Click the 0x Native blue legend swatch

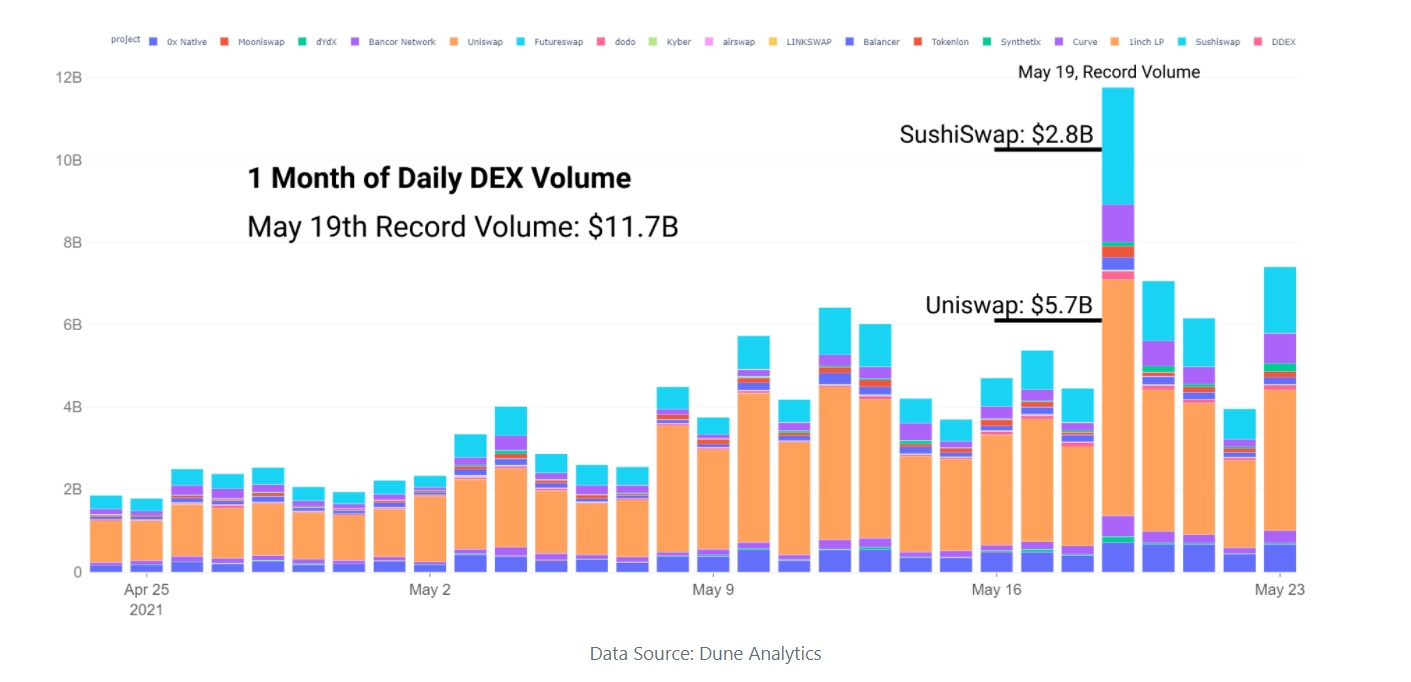click(x=153, y=42)
